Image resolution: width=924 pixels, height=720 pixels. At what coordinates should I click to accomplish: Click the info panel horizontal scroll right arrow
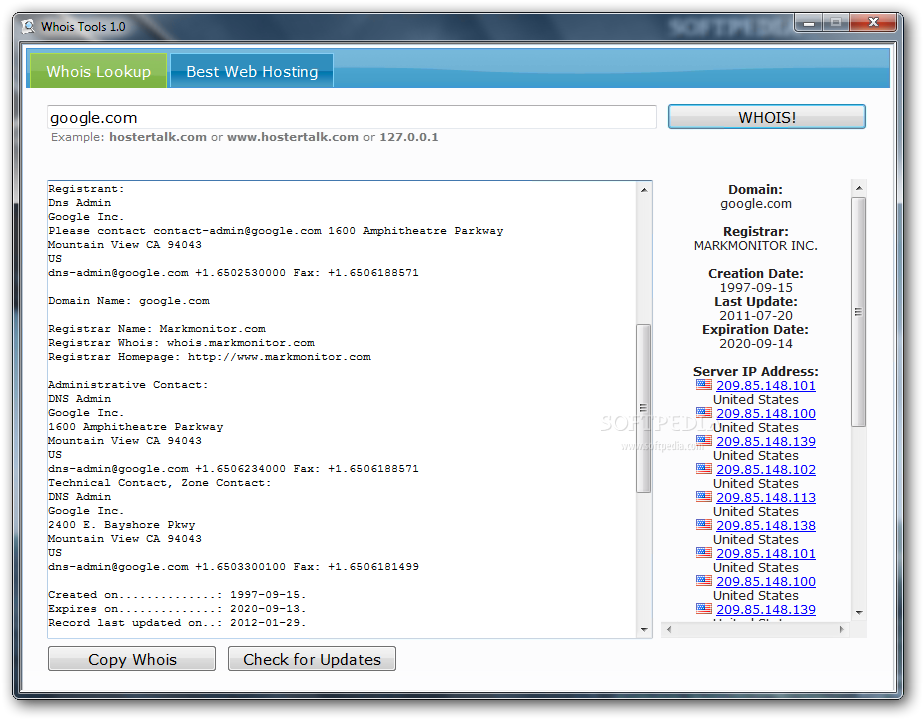click(x=842, y=629)
